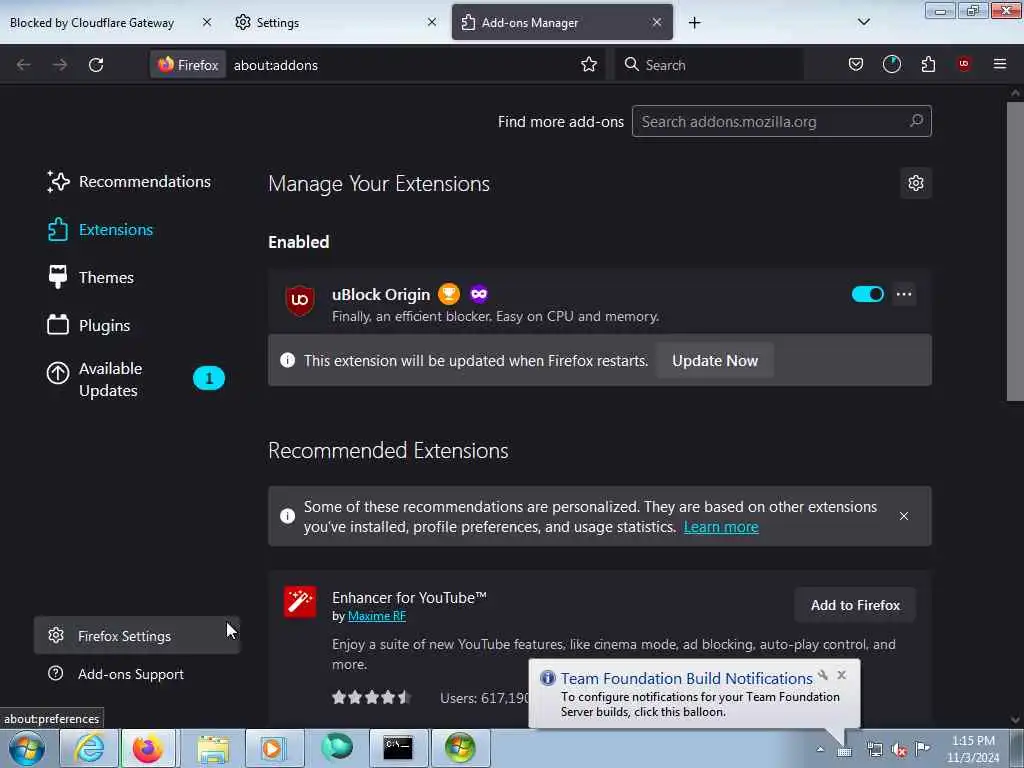Close the Team Foundation notification balloon
The image size is (1024, 768).
tap(842, 675)
